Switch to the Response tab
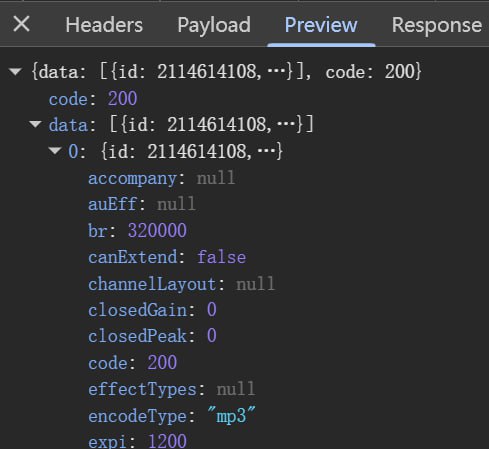 coord(437,25)
